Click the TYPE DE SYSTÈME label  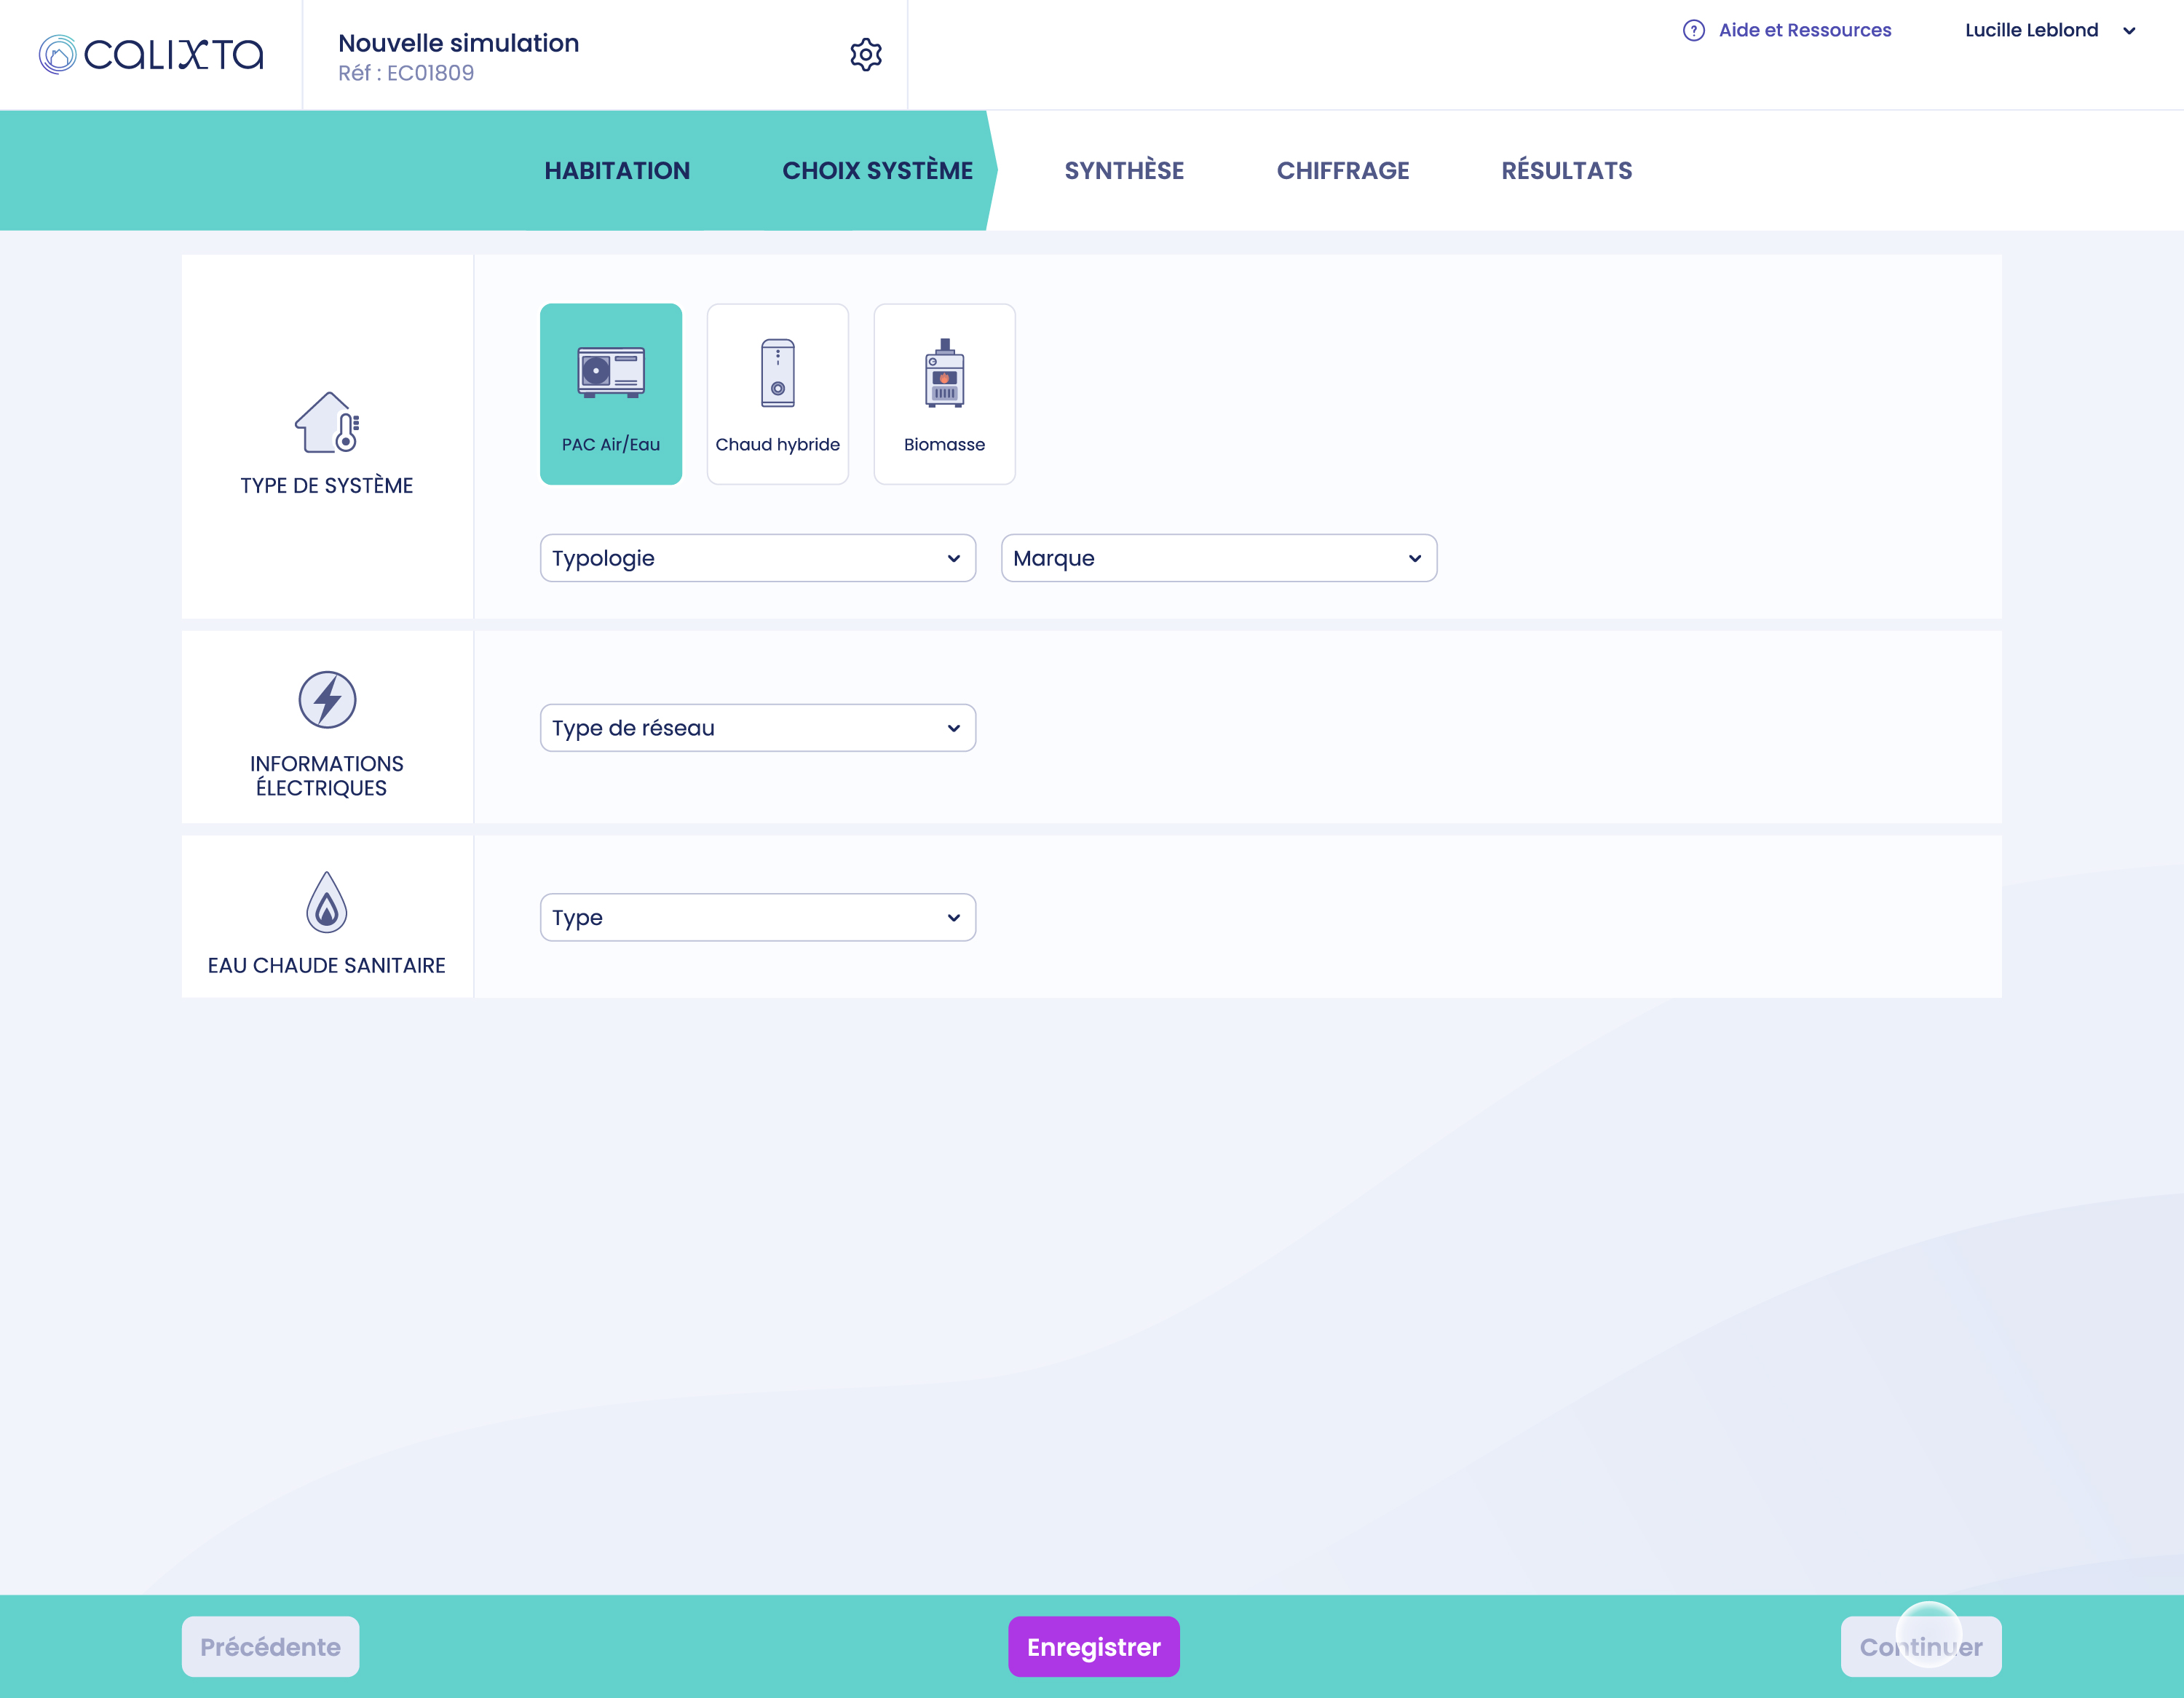pyautogui.click(x=327, y=485)
